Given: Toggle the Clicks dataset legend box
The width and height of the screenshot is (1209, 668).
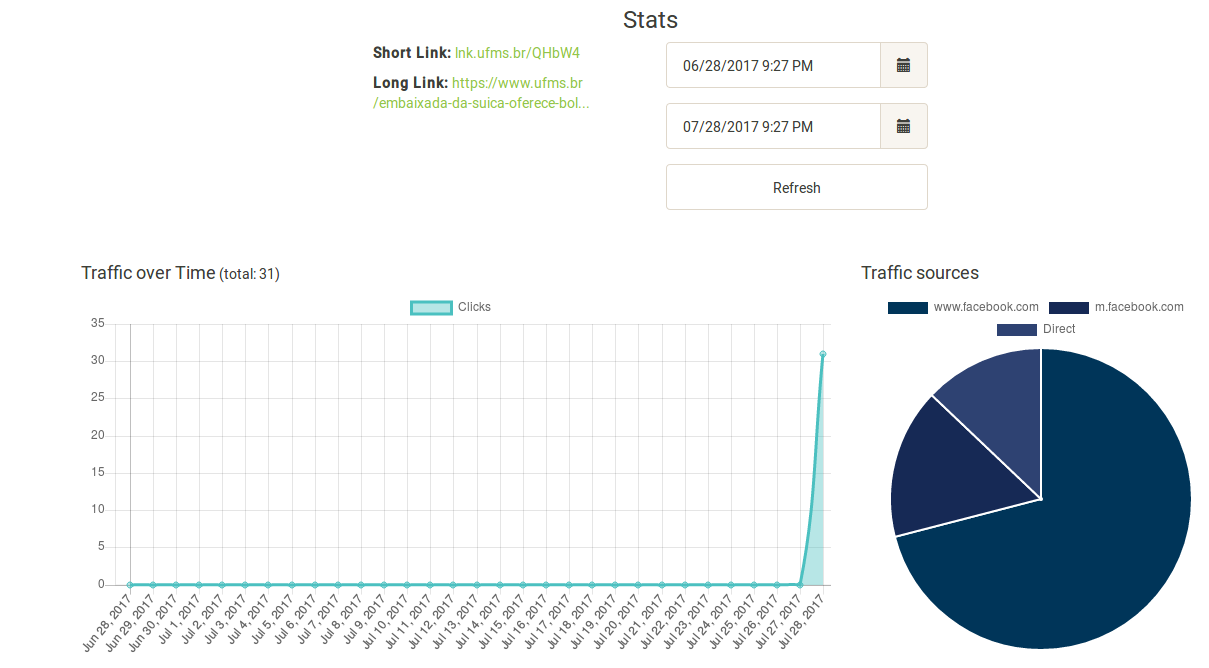Looking at the screenshot, I should [431, 307].
